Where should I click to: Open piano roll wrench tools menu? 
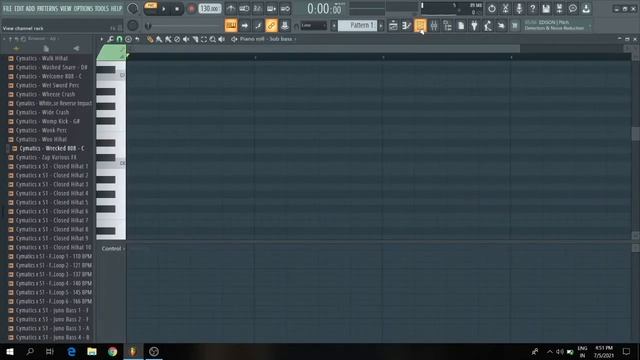pyautogui.click(x=110, y=39)
